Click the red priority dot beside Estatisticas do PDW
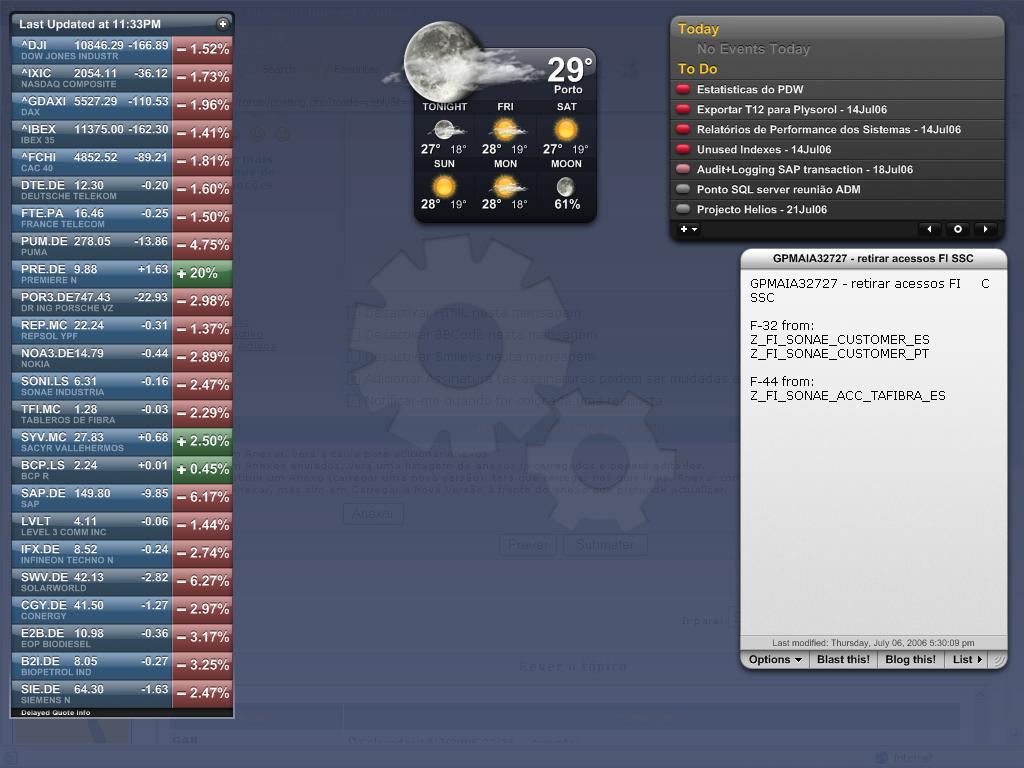Image resolution: width=1024 pixels, height=768 pixels. pyautogui.click(x=683, y=89)
